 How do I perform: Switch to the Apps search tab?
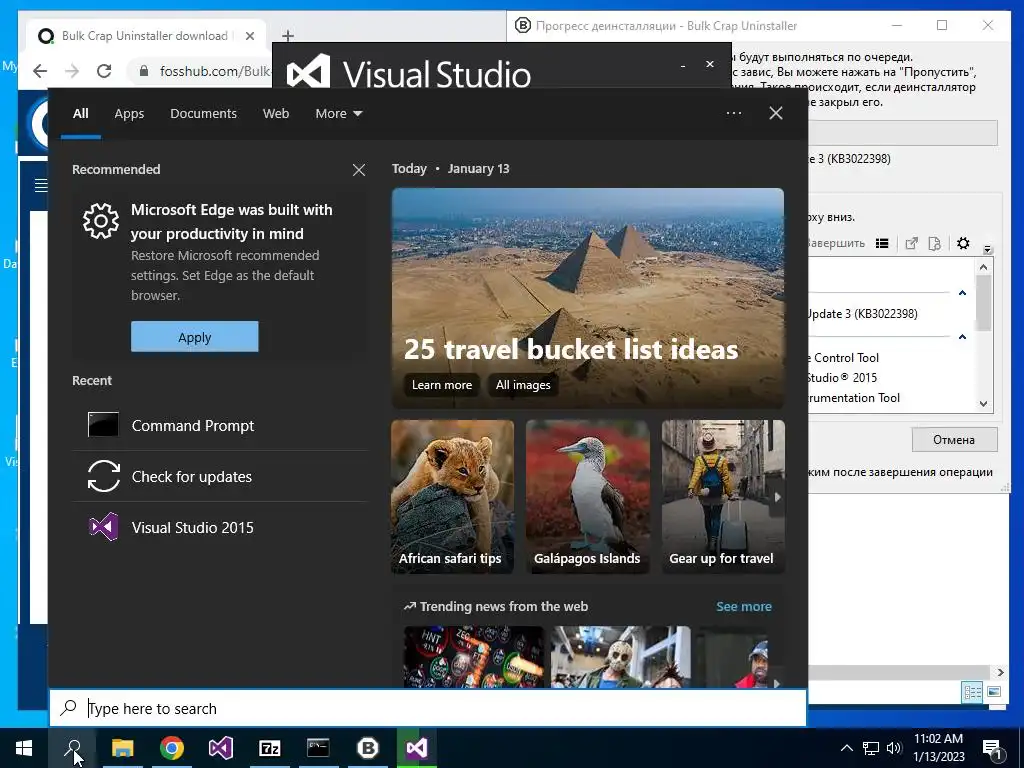pos(129,114)
